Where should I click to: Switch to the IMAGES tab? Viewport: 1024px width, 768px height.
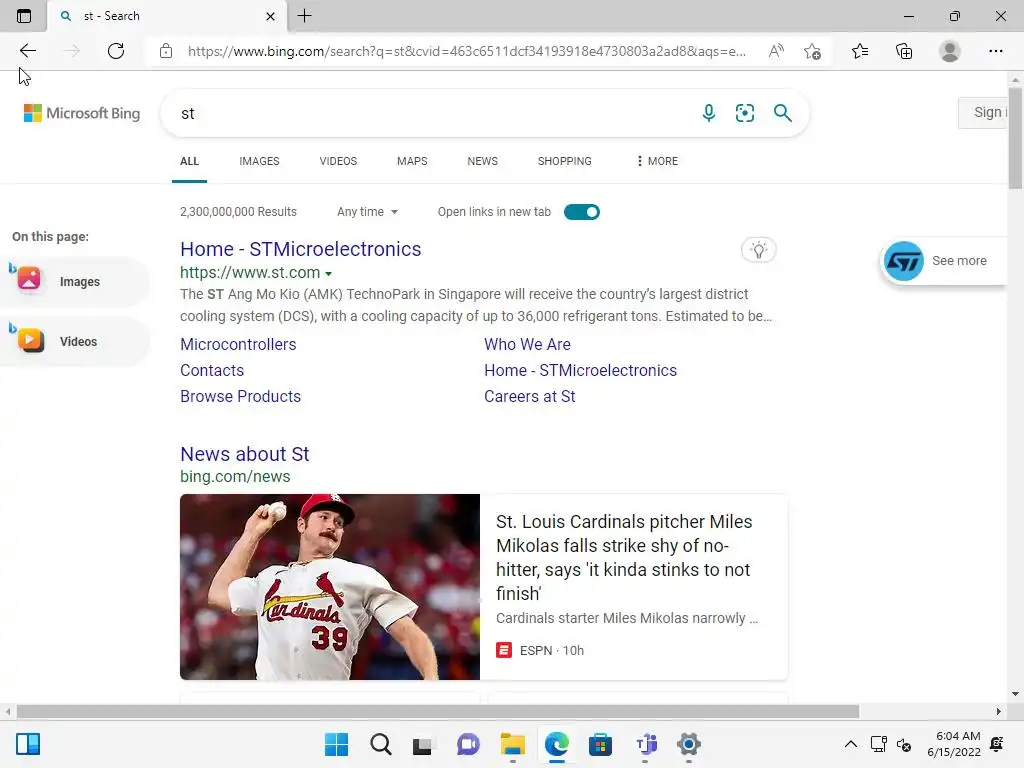click(259, 161)
